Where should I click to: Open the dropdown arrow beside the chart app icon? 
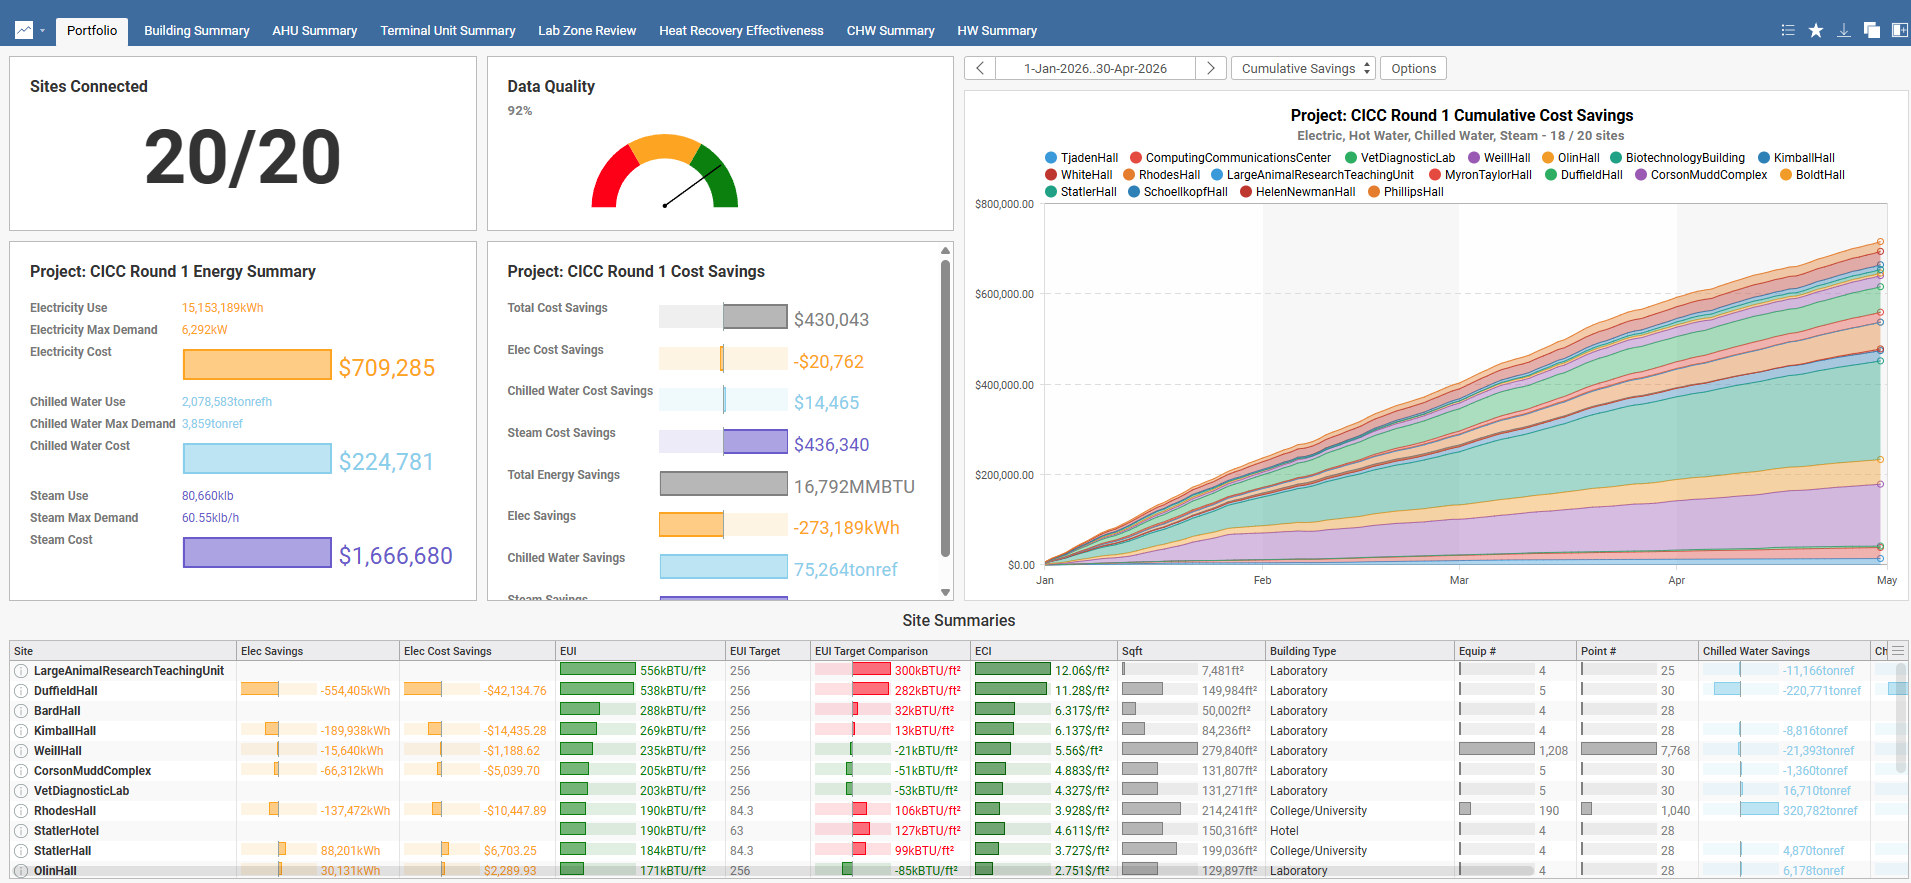coord(43,31)
